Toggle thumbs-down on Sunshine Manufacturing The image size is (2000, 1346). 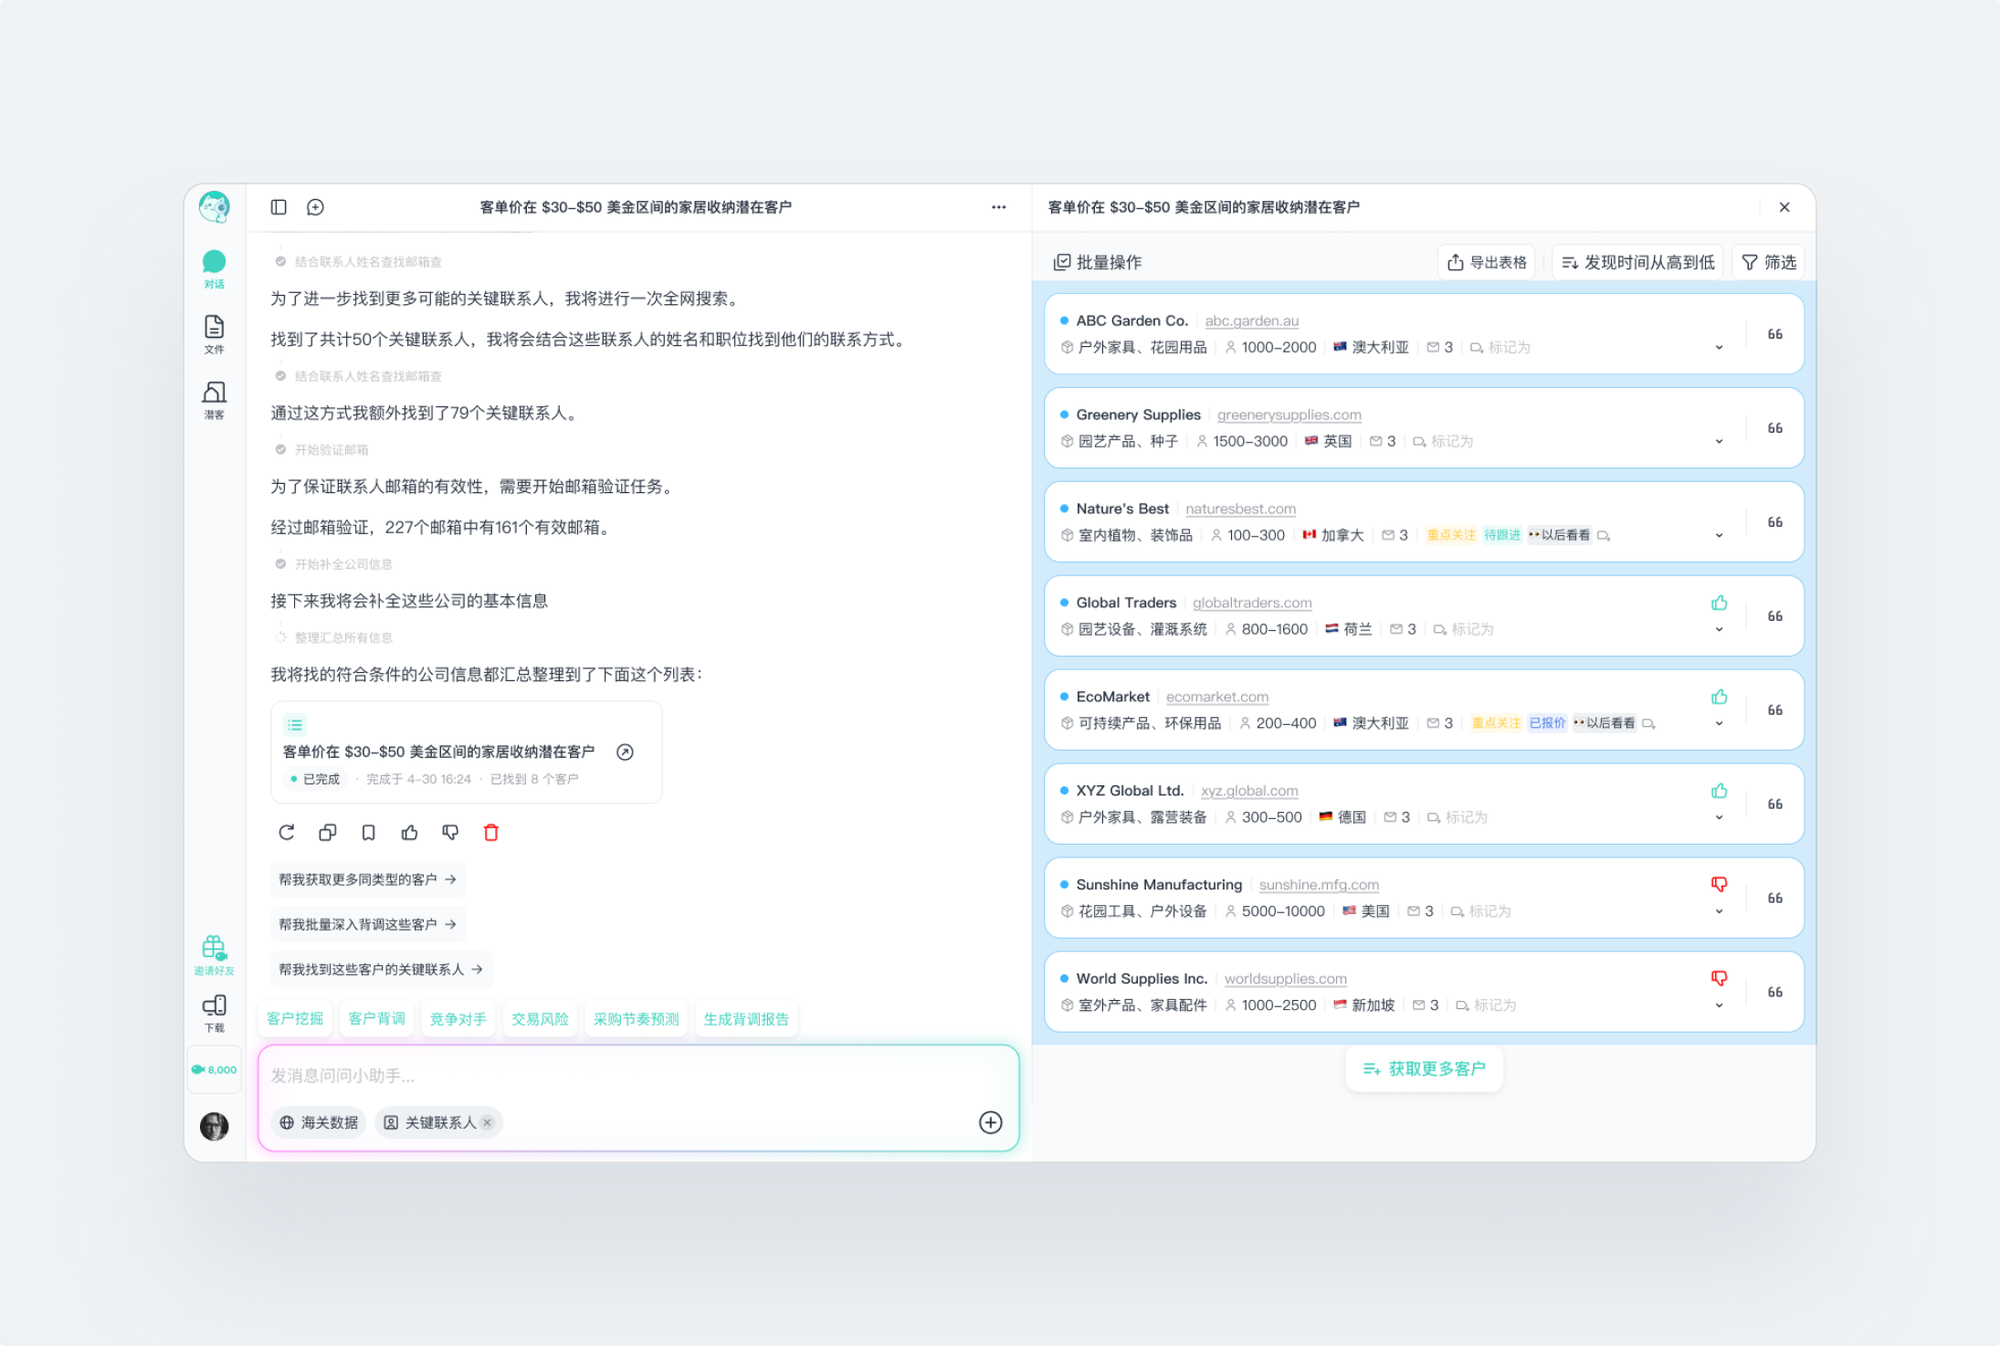point(1719,885)
